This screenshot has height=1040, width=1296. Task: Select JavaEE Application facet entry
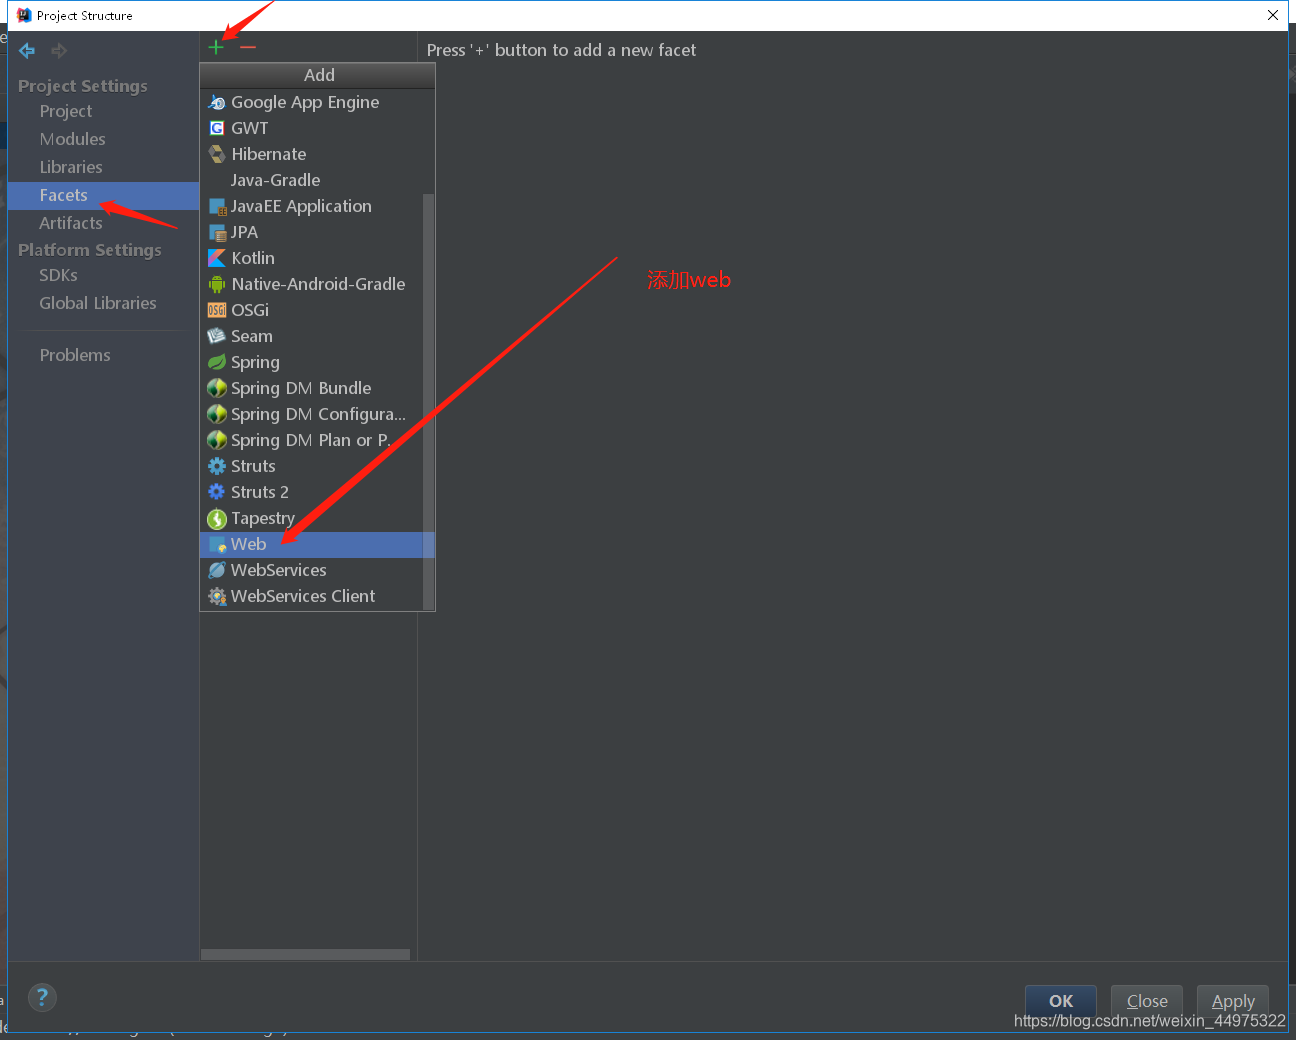tap(312, 206)
